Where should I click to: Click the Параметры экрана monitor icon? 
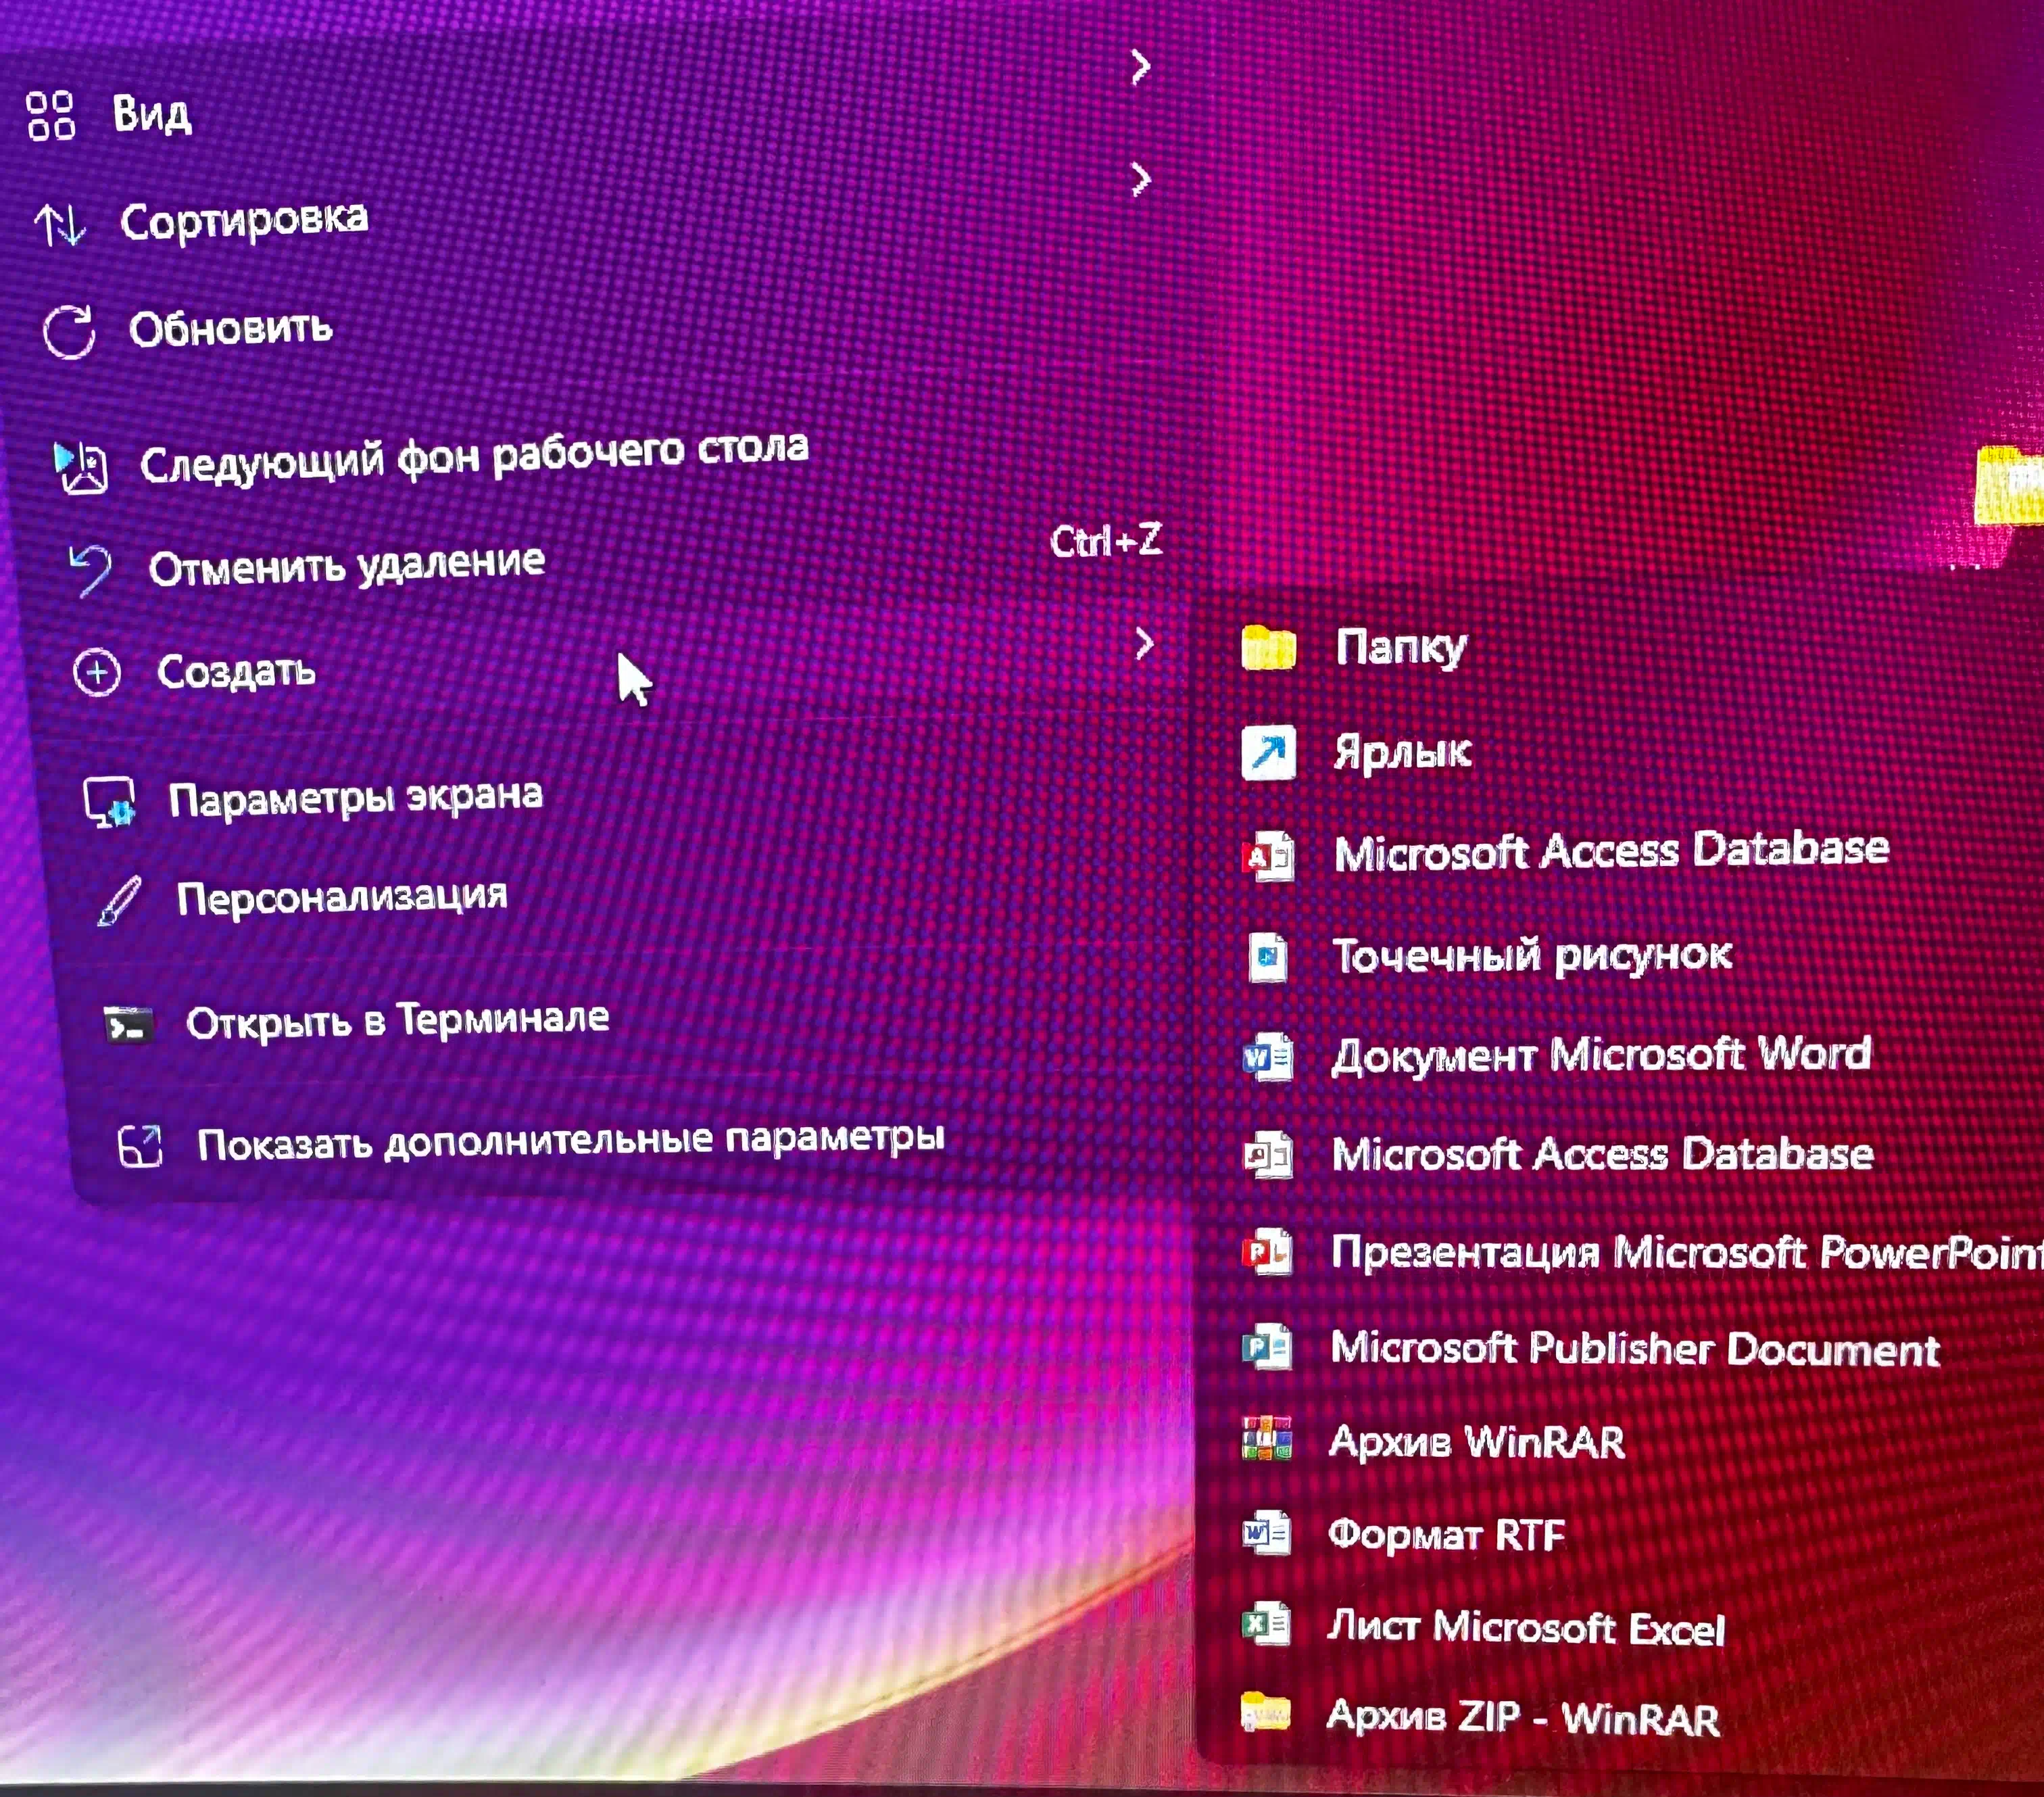click(110, 802)
